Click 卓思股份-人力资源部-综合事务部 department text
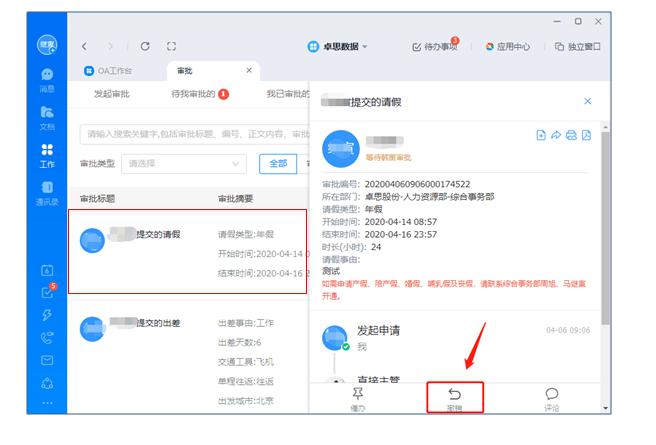This screenshot has height=445, width=656. 429,197
